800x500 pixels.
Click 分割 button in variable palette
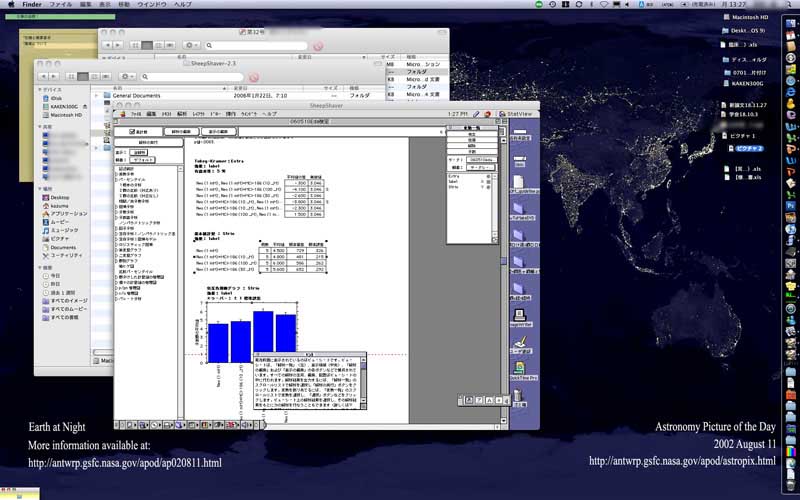[472, 152]
